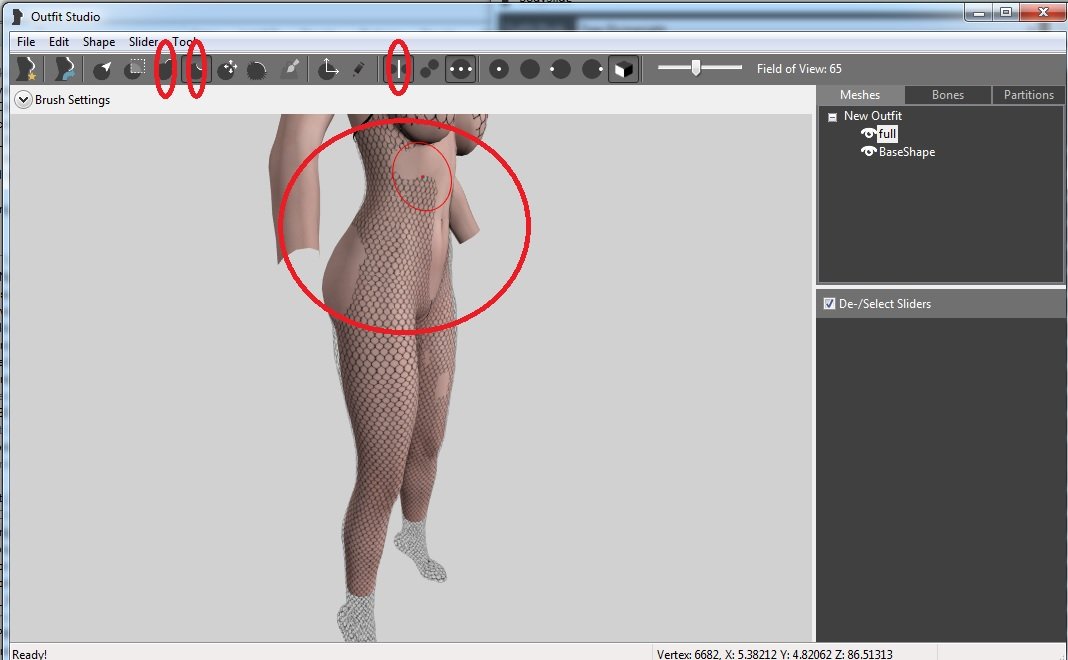Pick the spiky Smooth brush tool
The image size is (1068, 660).
click(257, 70)
